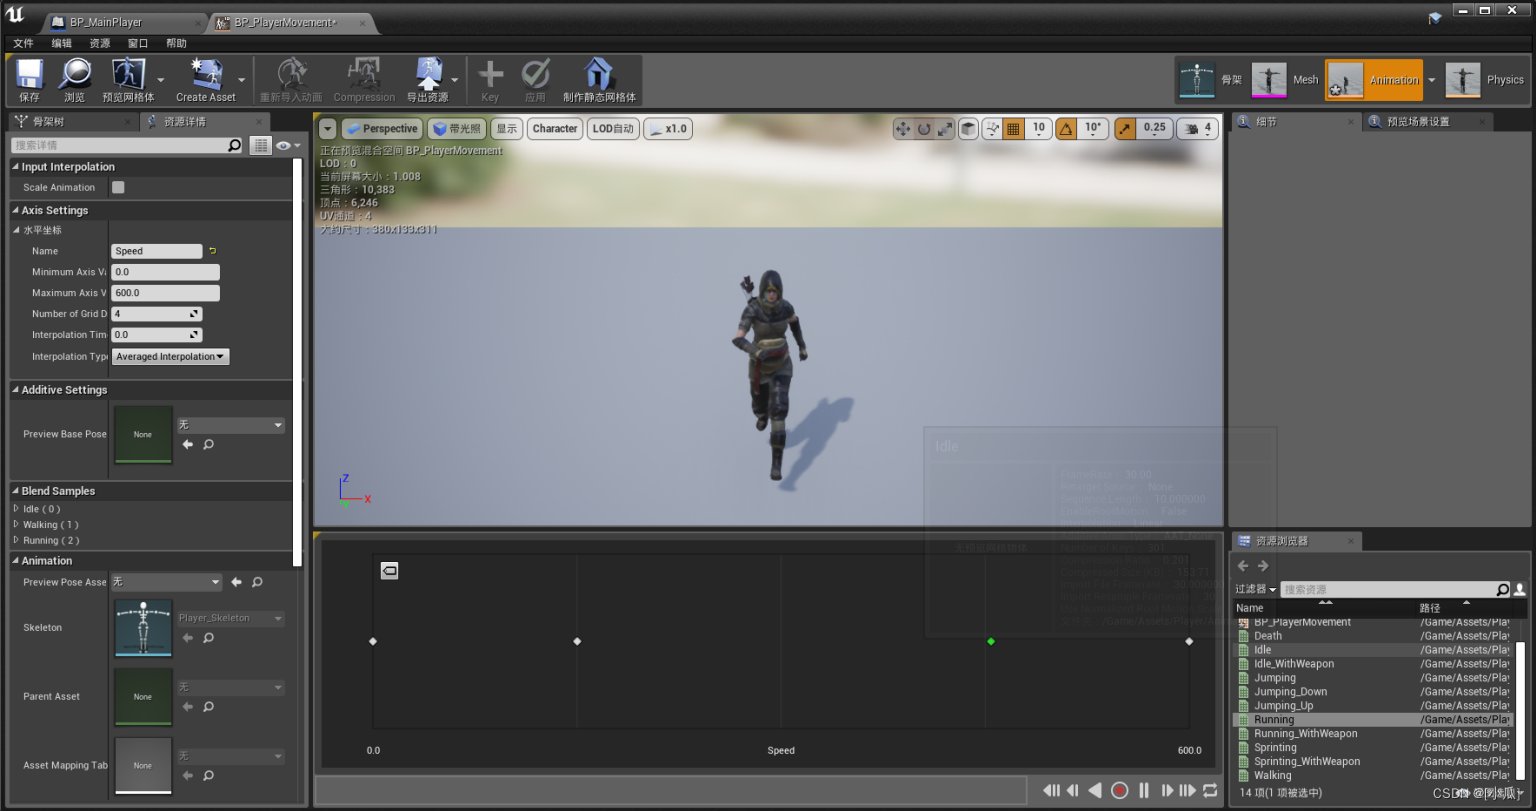Toggle the property matrix grid view button
1536x811 pixels.
point(261,145)
